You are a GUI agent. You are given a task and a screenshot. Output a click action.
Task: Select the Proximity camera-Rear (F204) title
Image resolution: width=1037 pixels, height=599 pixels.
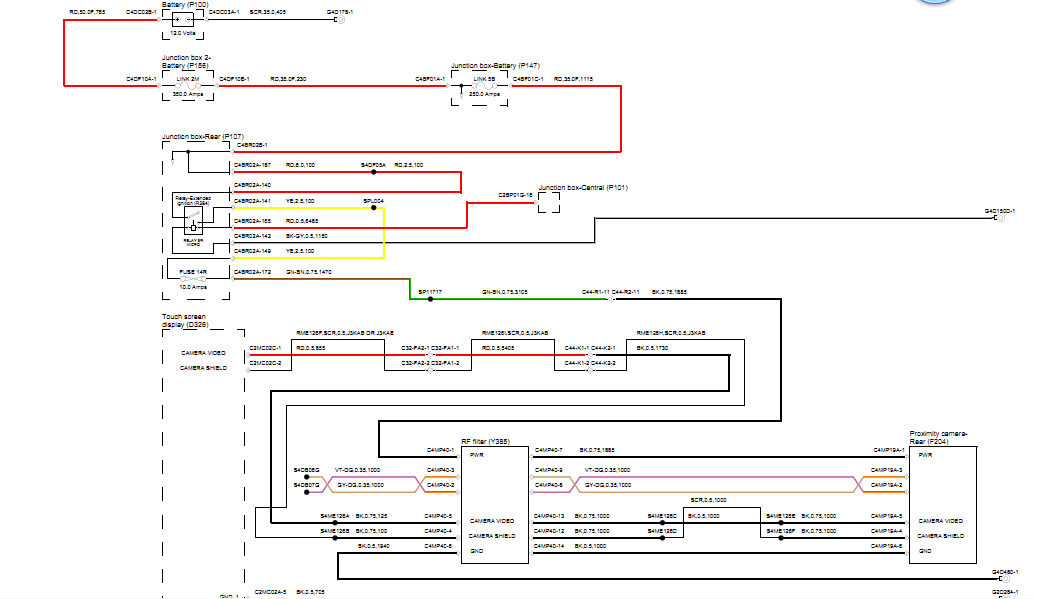tap(938, 437)
